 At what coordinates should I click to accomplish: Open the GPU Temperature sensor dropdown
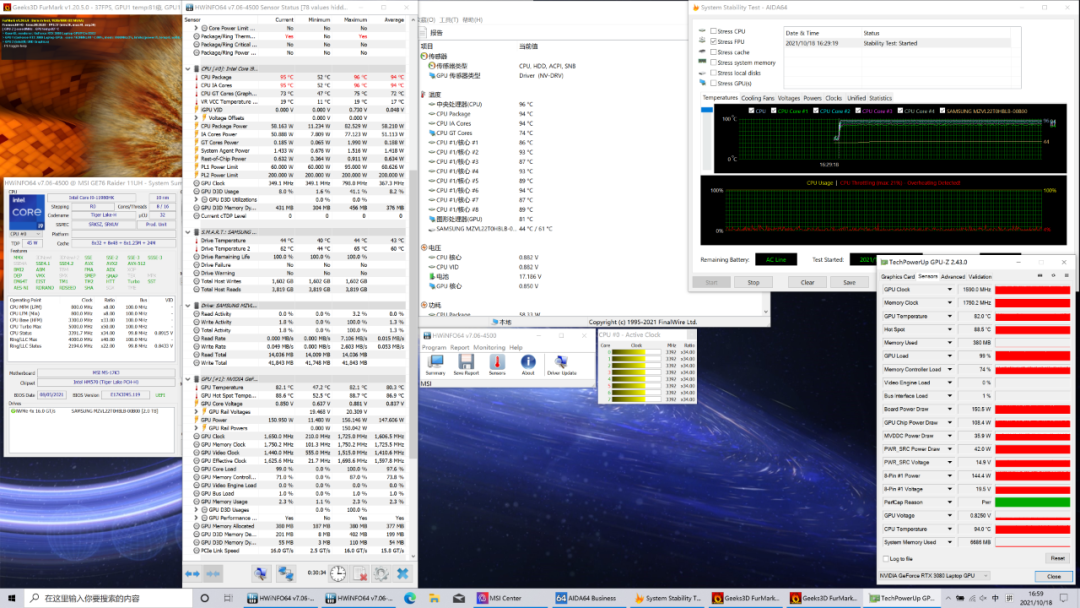tap(950, 316)
